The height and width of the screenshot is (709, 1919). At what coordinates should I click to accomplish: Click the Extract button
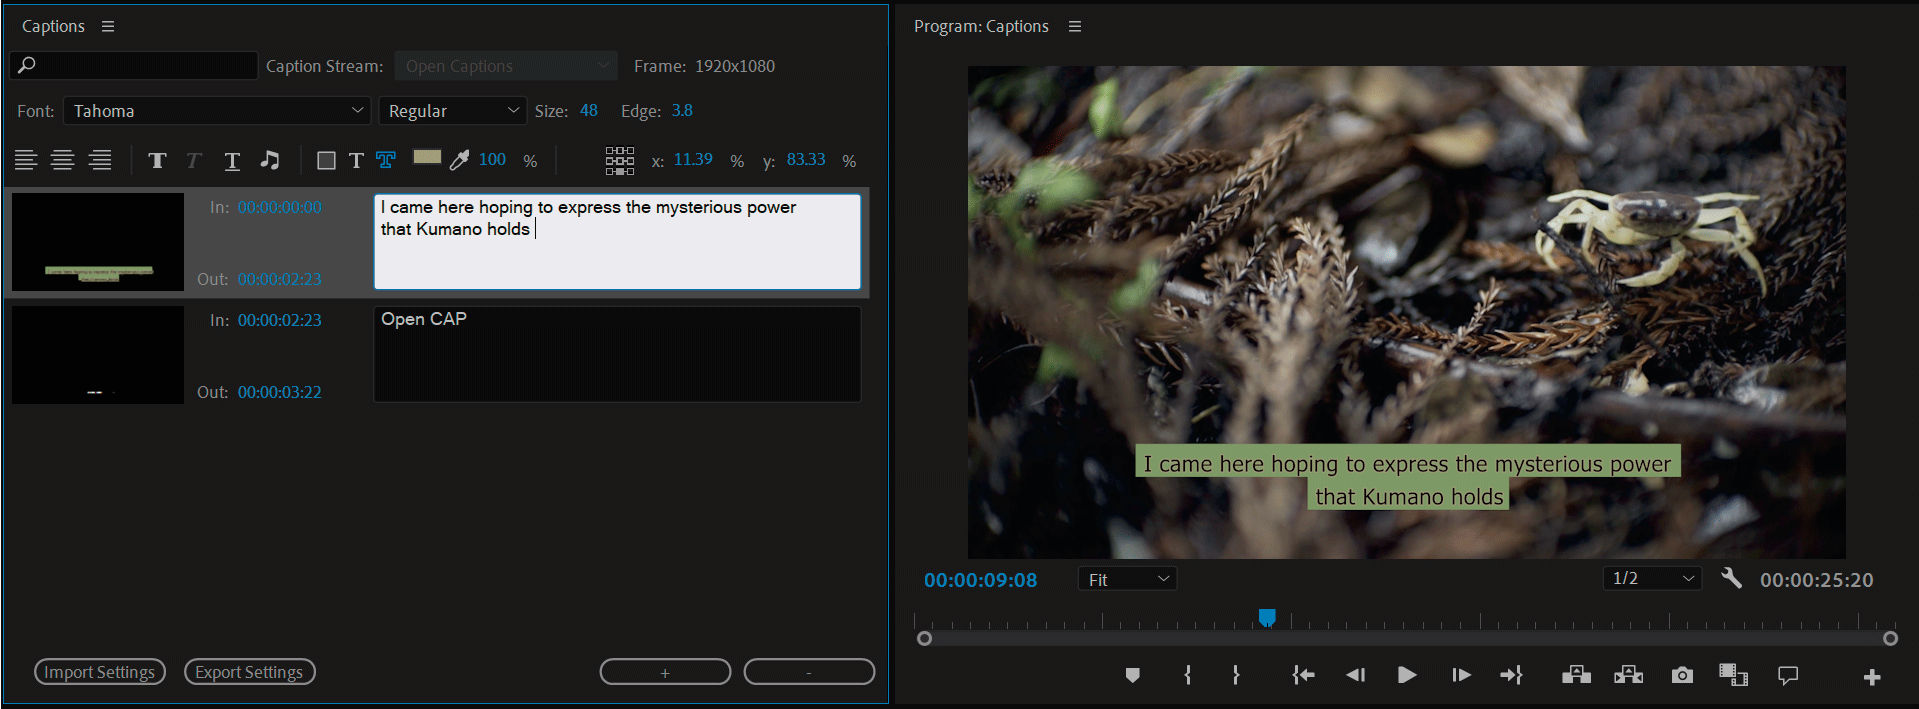coord(1629,675)
